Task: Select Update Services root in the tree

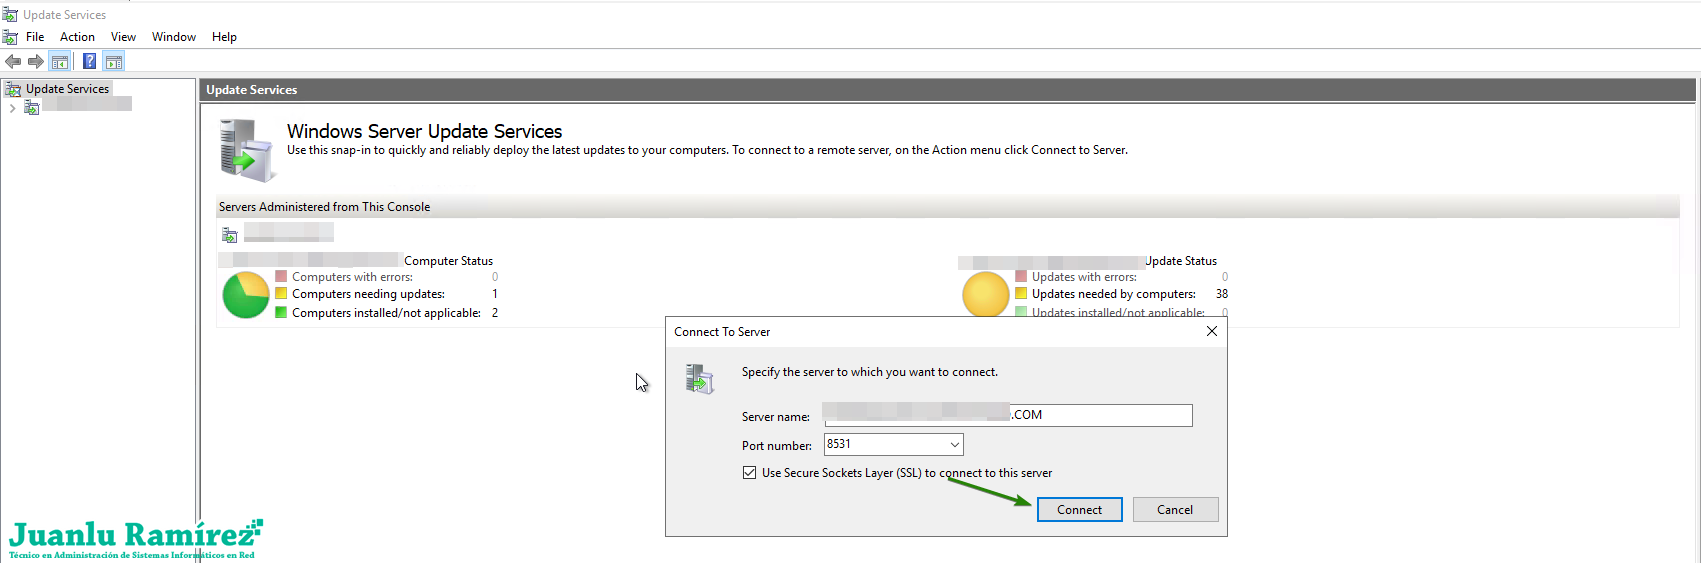Action: (67, 89)
